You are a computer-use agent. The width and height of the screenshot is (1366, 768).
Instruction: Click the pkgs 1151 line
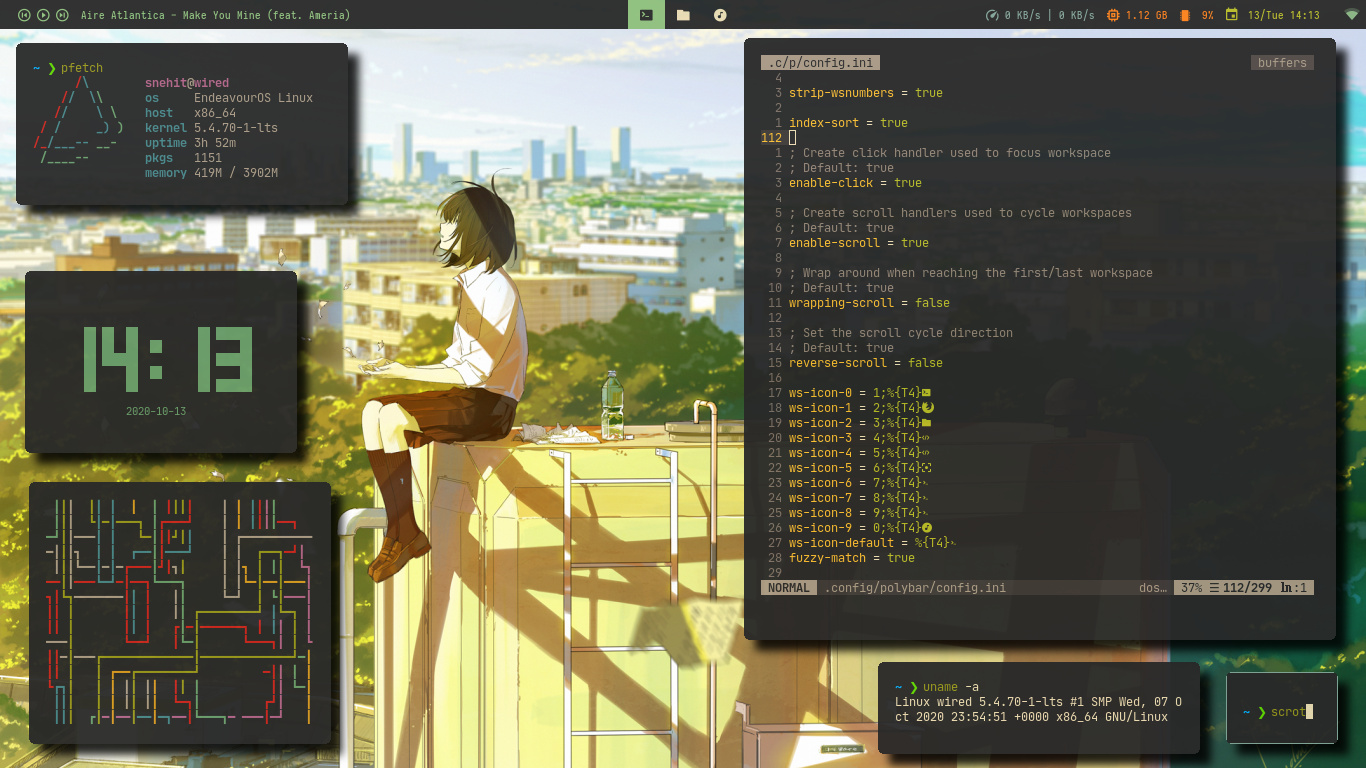pos(183,158)
